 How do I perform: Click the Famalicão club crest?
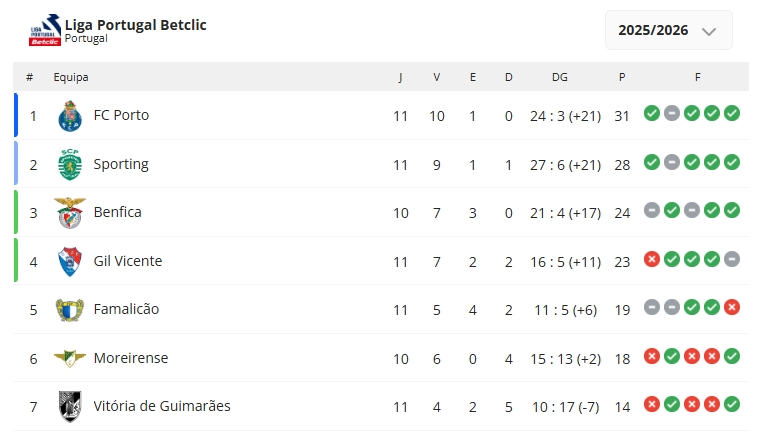point(69,310)
